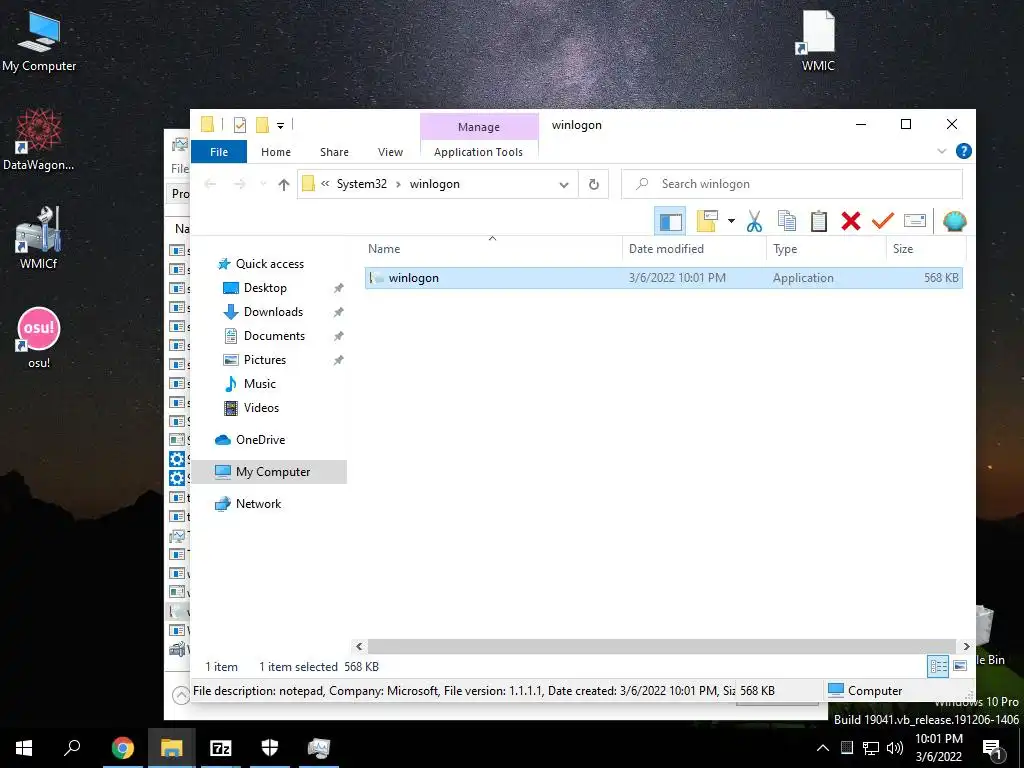1024x768 pixels.
Task: Open Classic Shell settings shell icon
Action: (x=955, y=221)
